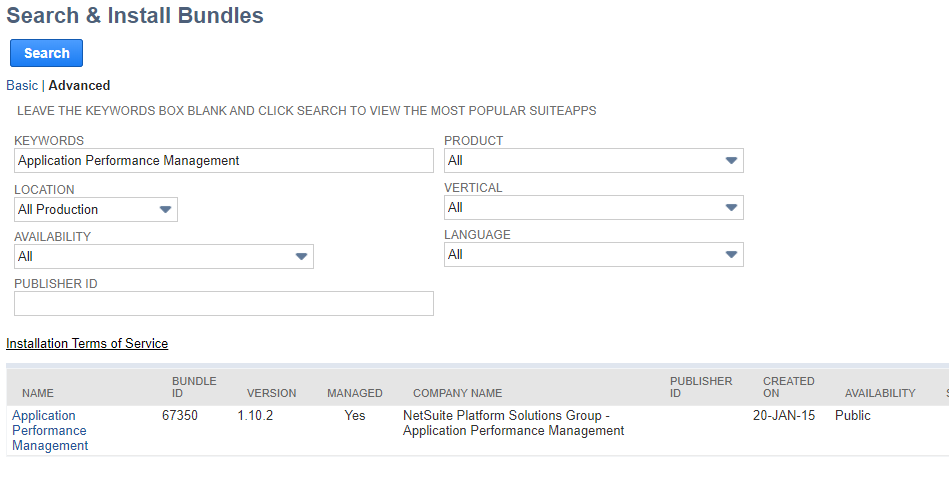Open the Availability dropdown
Viewport: 949px width, 478px height.
164,257
